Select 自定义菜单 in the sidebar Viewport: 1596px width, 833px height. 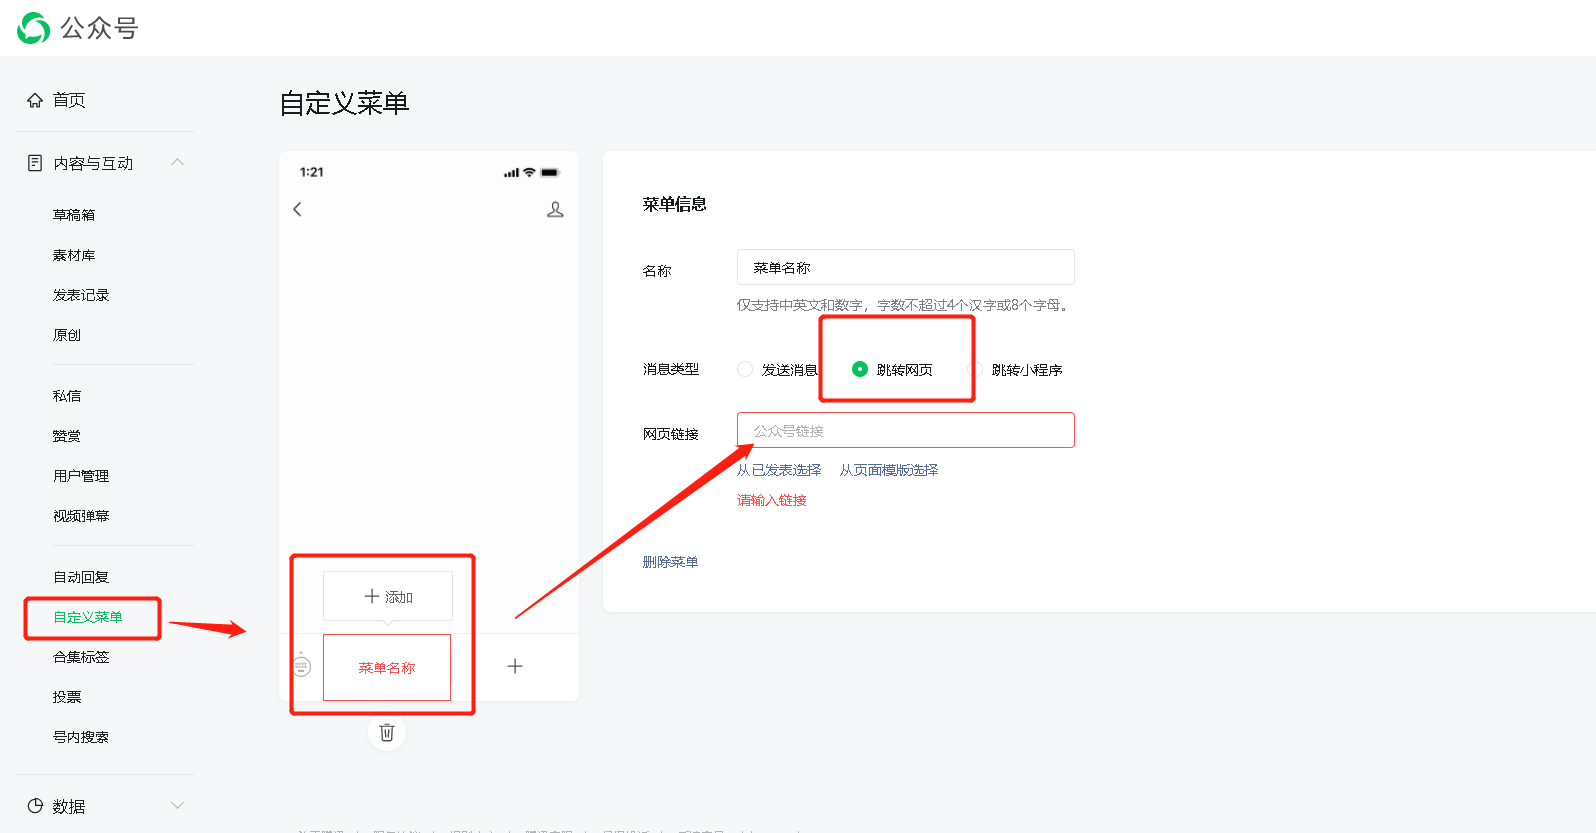[88, 617]
